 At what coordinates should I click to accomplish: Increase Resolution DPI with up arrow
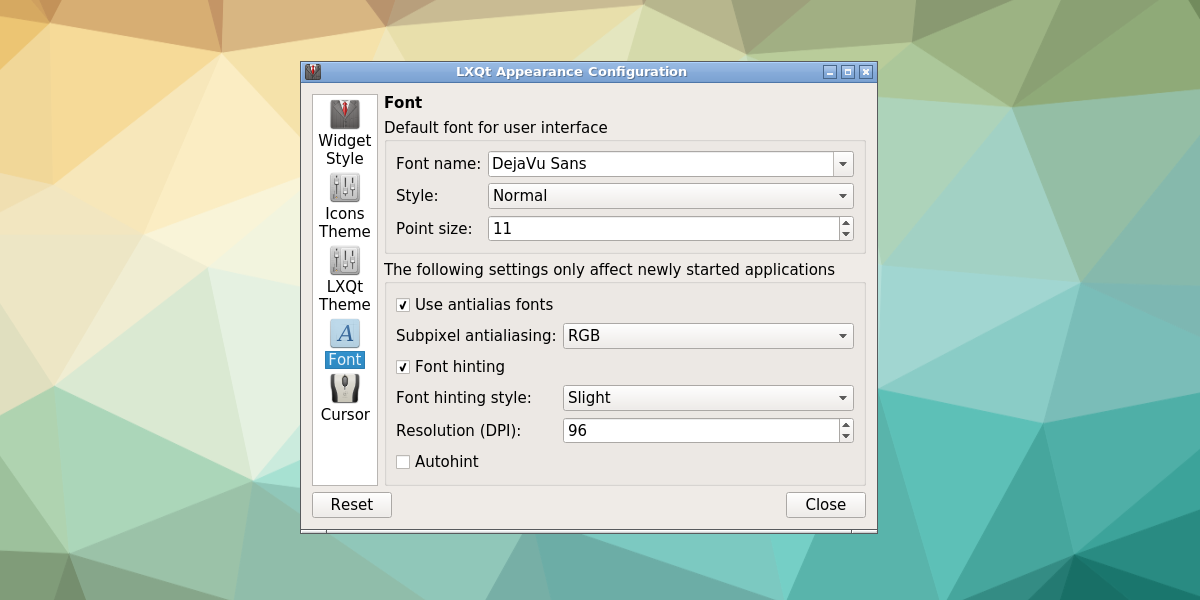(846, 425)
